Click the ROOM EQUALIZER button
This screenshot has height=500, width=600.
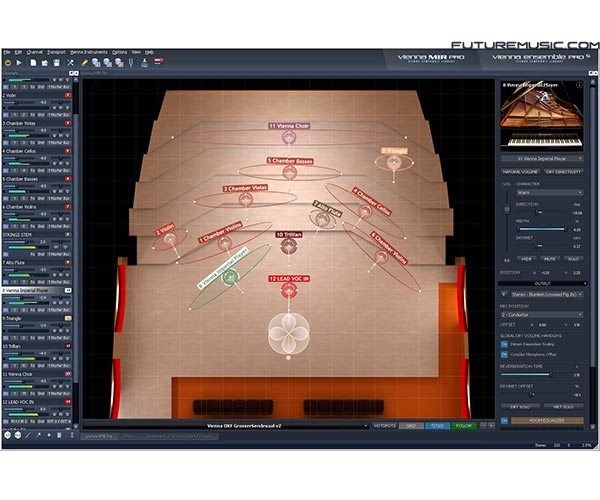[547, 420]
